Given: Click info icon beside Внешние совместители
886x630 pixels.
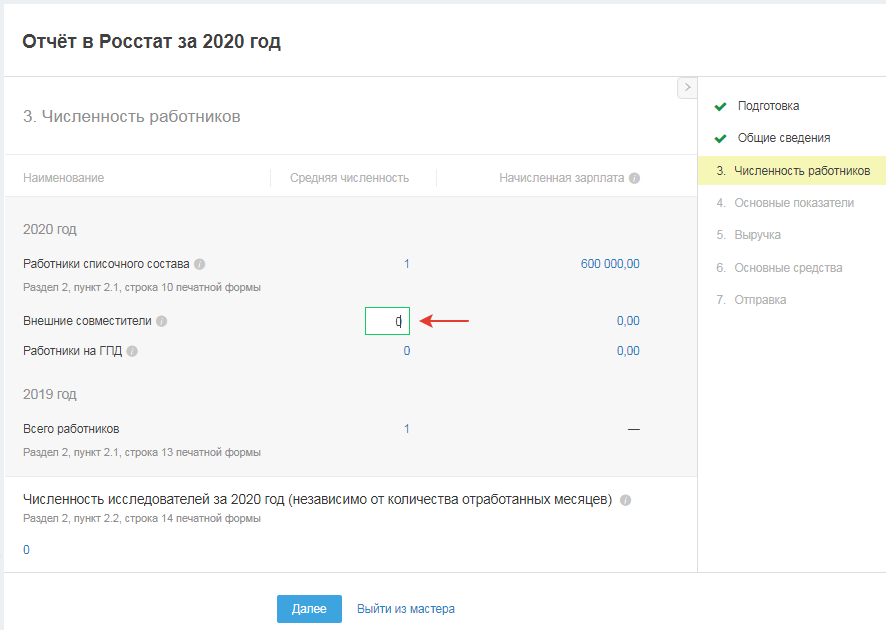Looking at the screenshot, I should click(x=162, y=322).
